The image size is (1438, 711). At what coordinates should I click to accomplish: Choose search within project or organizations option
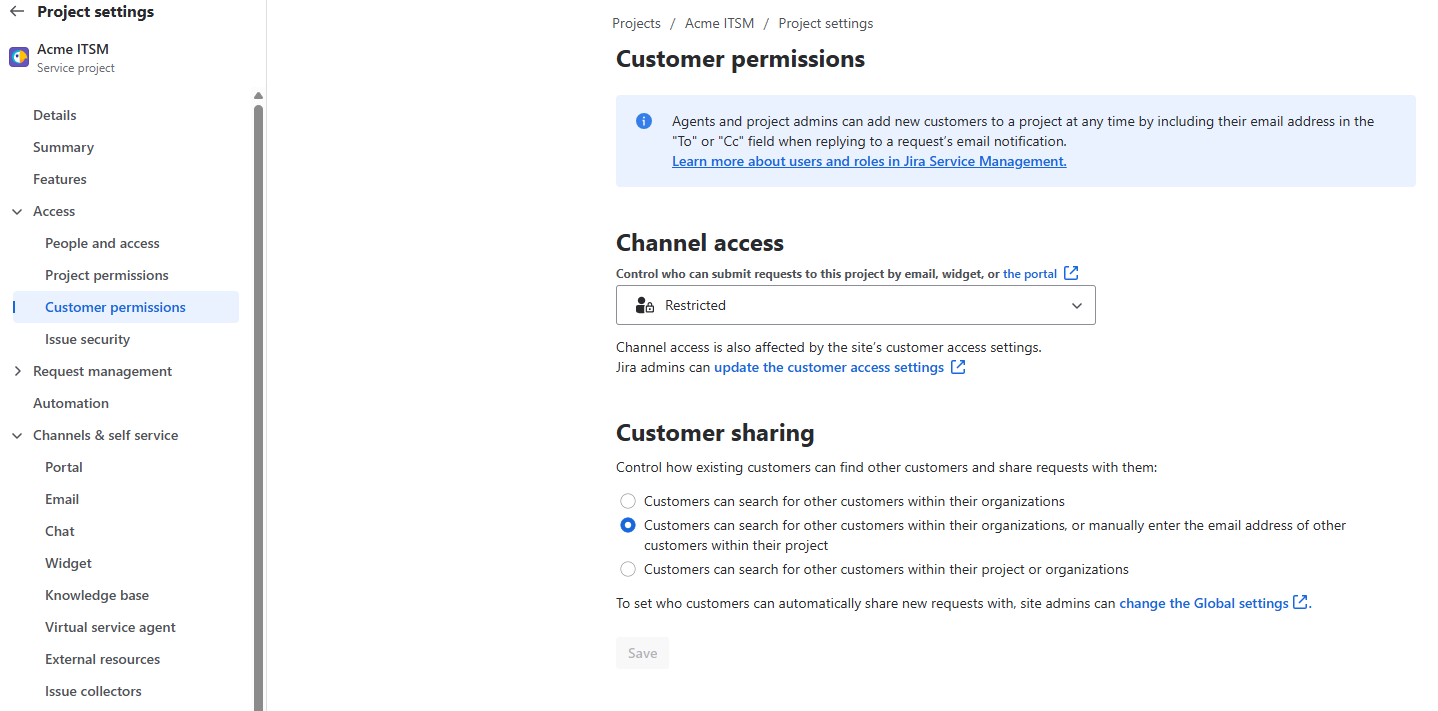[628, 568]
